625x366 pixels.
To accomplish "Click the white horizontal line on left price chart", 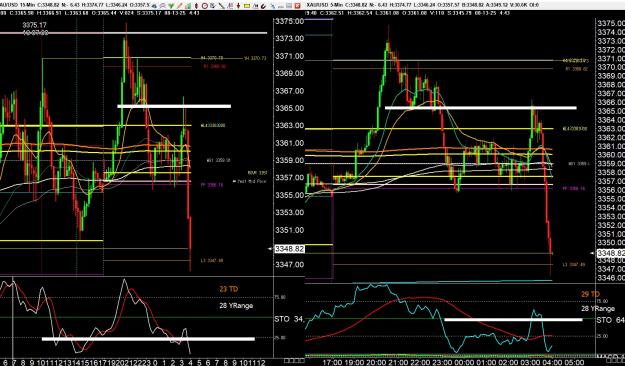I will click(174, 106).
